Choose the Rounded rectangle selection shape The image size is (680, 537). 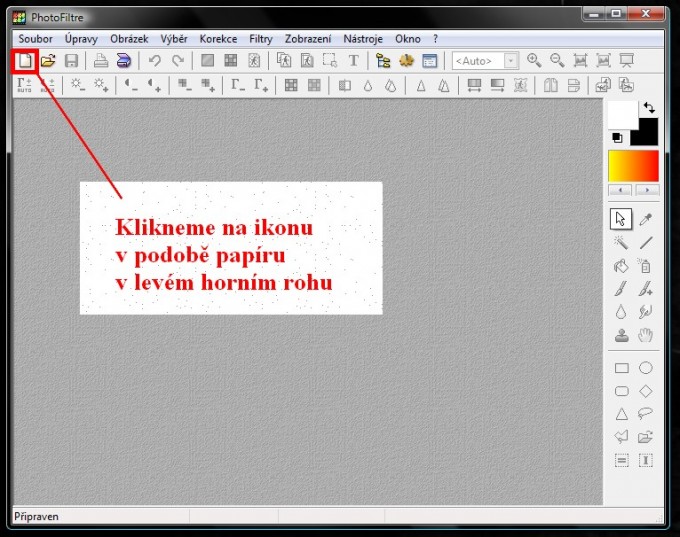(x=621, y=391)
